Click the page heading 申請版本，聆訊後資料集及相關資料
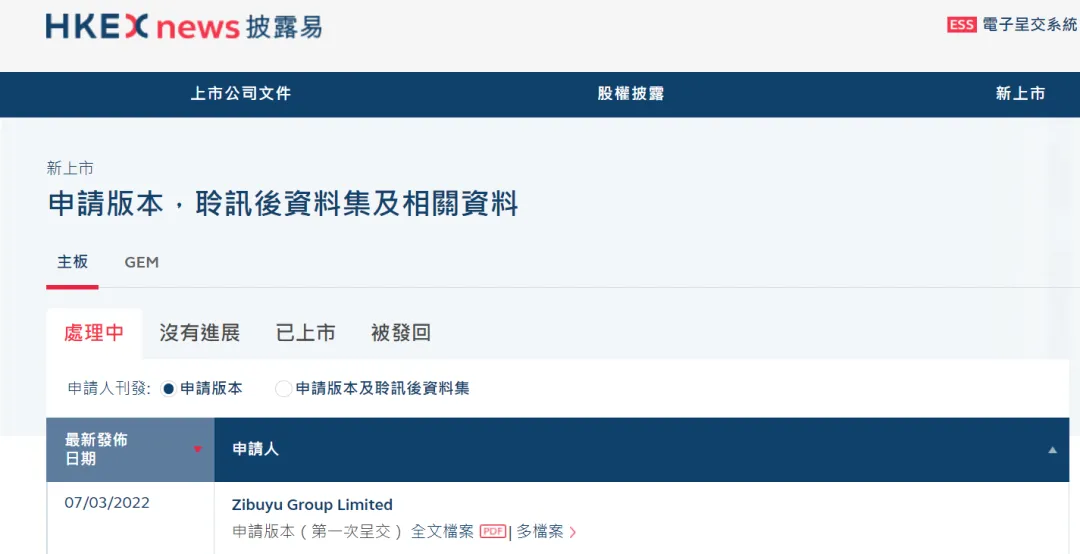The width and height of the screenshot is (1080, 554). 282,205
